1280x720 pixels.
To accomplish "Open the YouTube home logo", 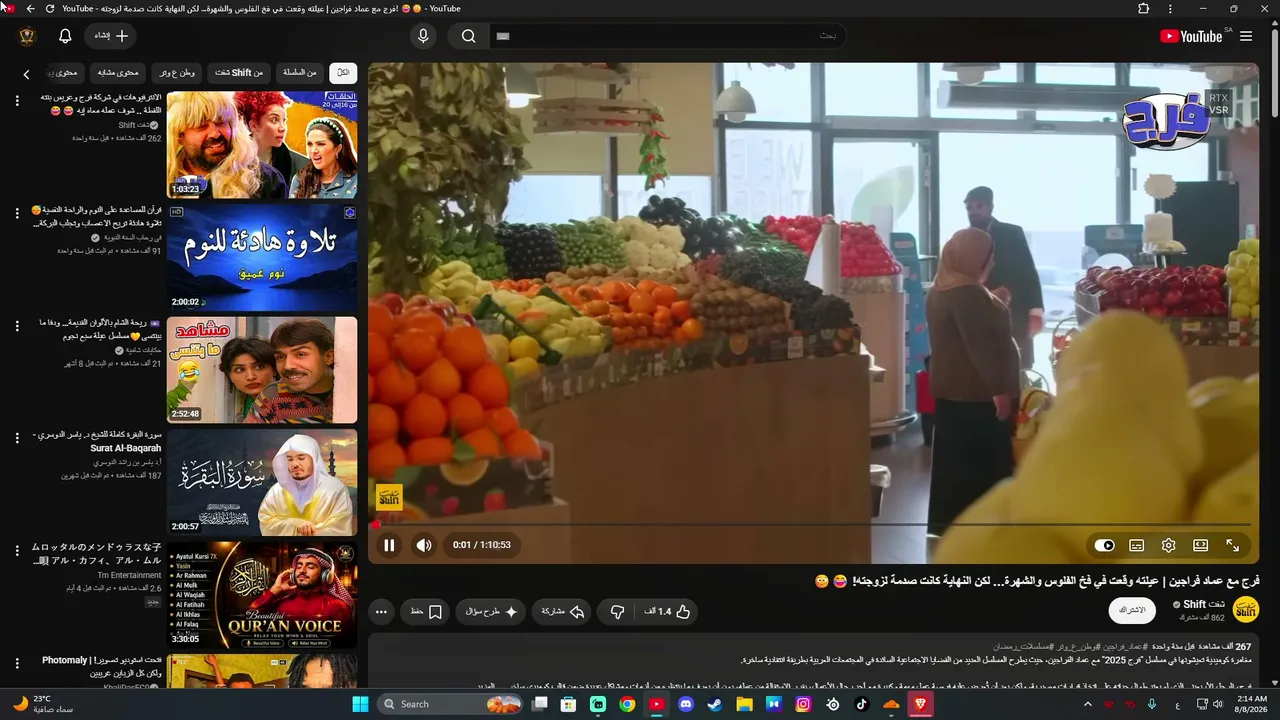I will coord(1191,36).
